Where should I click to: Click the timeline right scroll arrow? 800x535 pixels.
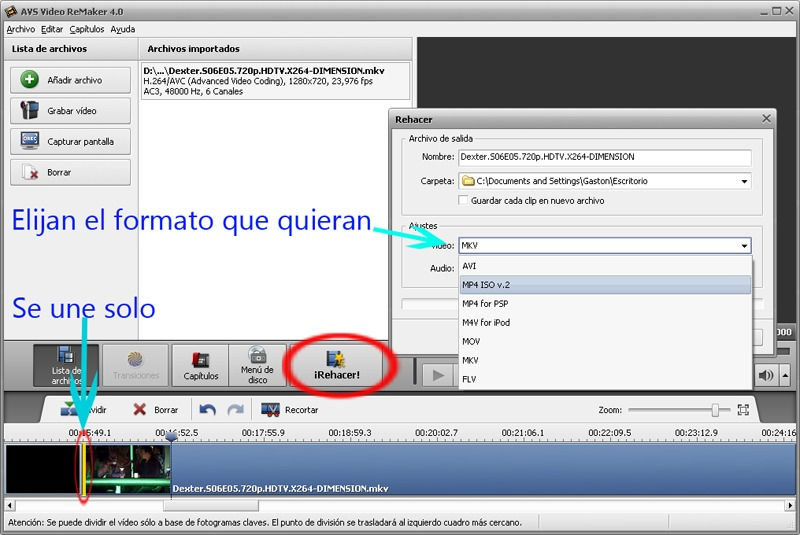pos(790,505)
